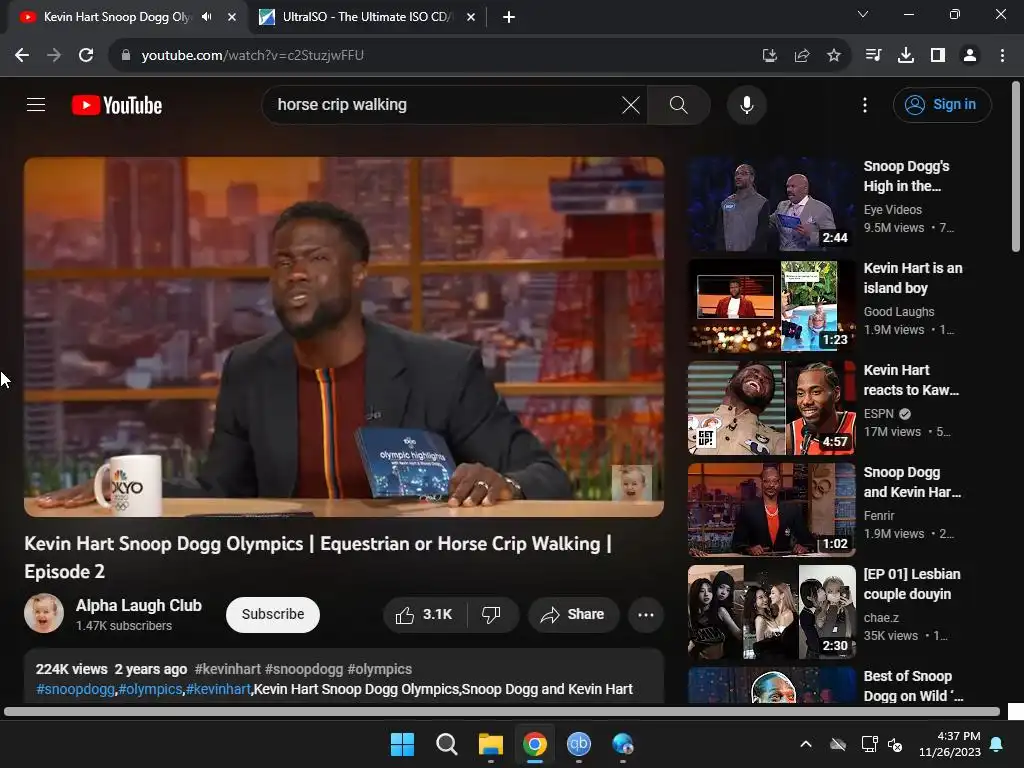Reload the YouTube page
The height and width of the screenshot is (768, 1024).
(86, 56)
